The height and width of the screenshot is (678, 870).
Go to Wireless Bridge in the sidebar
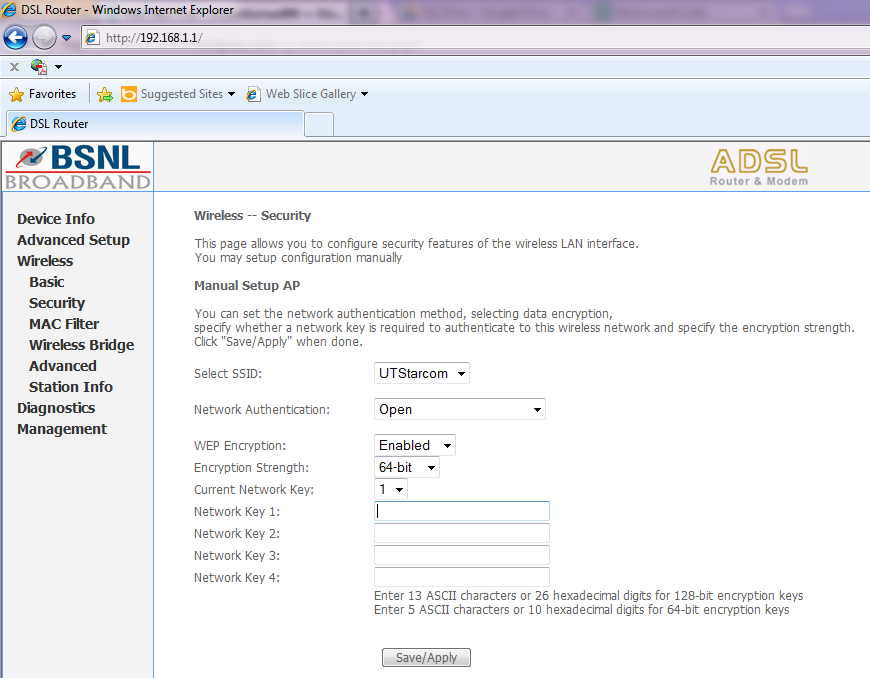(x=81, y=345)
